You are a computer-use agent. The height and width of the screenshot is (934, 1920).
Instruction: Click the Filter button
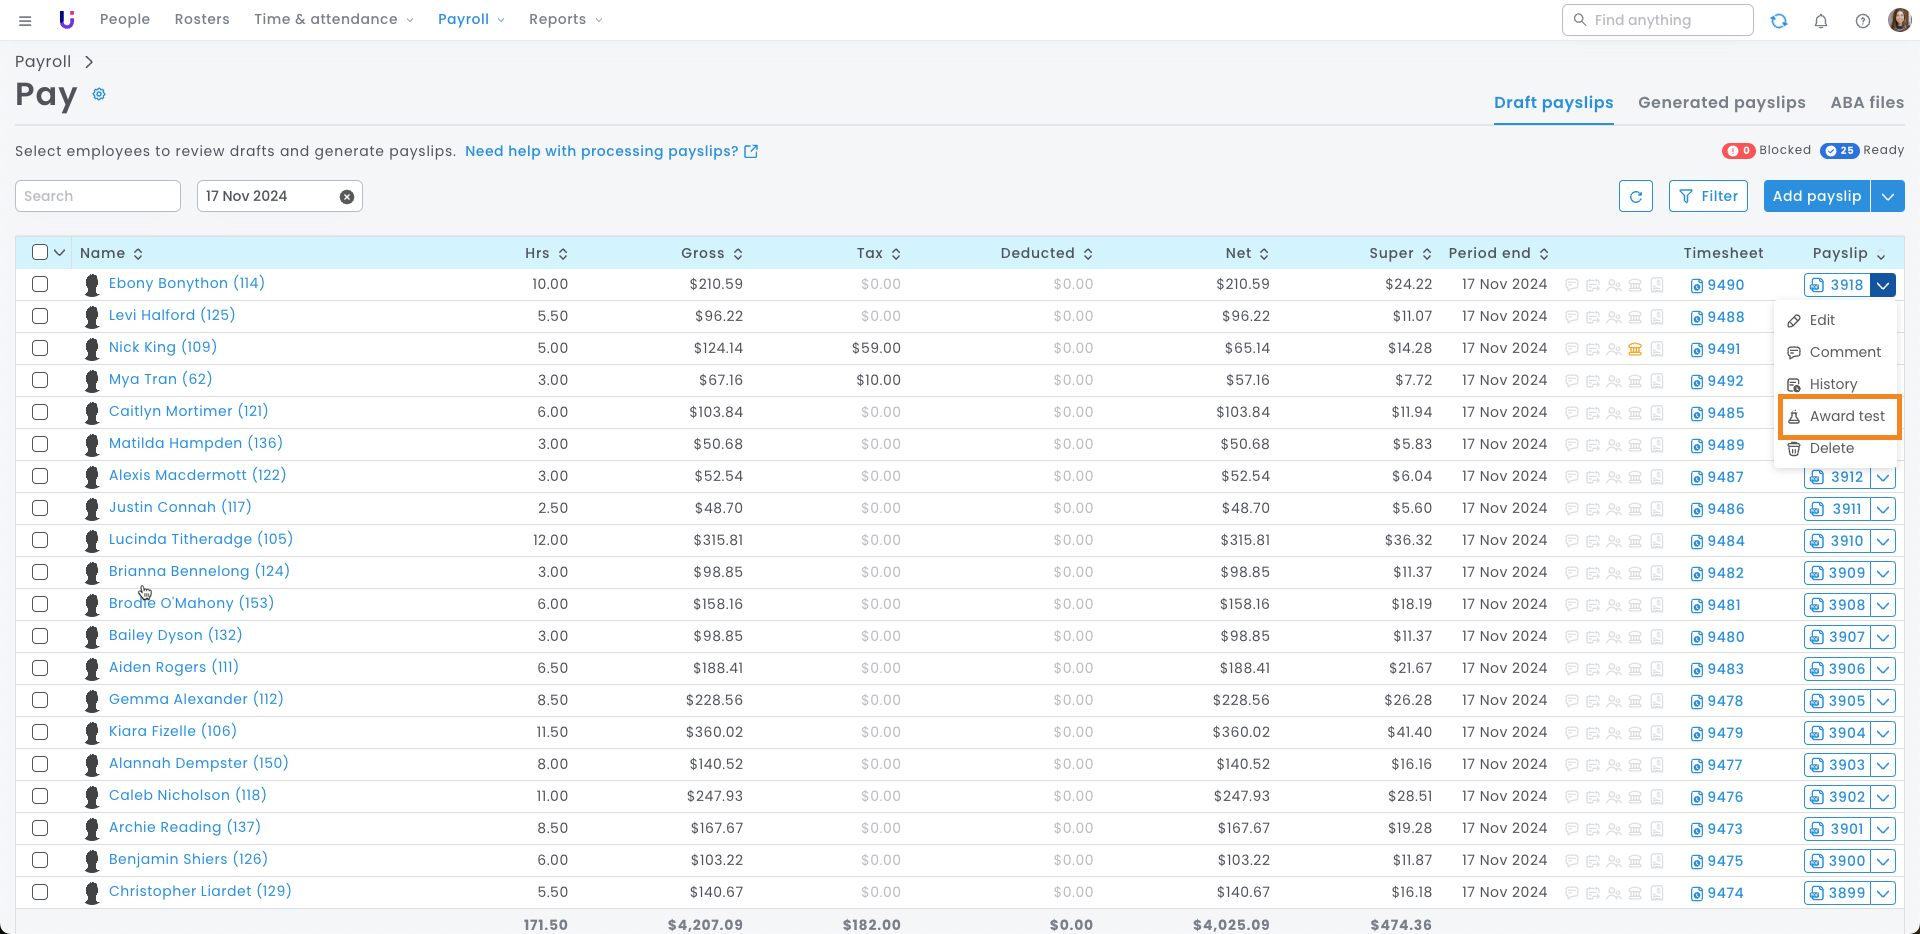(x=1708, y=197)
